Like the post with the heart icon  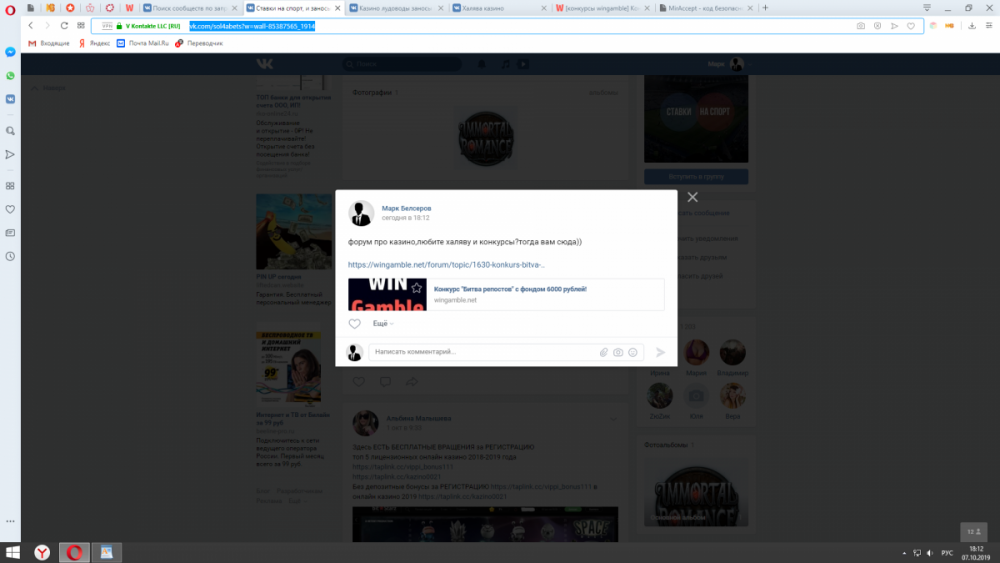pos(355,324)
